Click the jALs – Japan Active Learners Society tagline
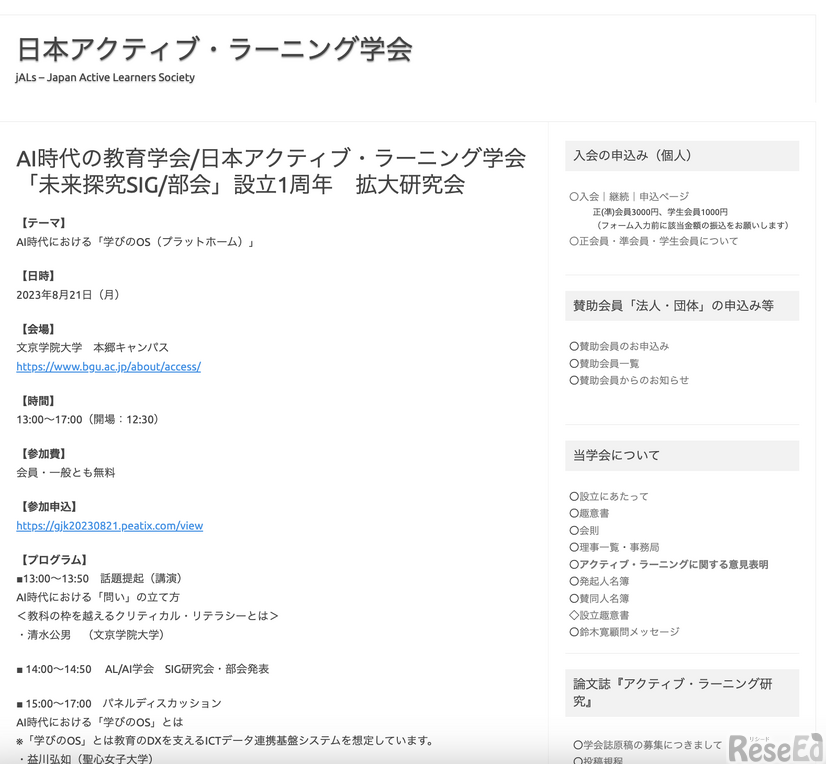Image resolution: width=826 pixels, height=764 pixels. click(105, 77)
